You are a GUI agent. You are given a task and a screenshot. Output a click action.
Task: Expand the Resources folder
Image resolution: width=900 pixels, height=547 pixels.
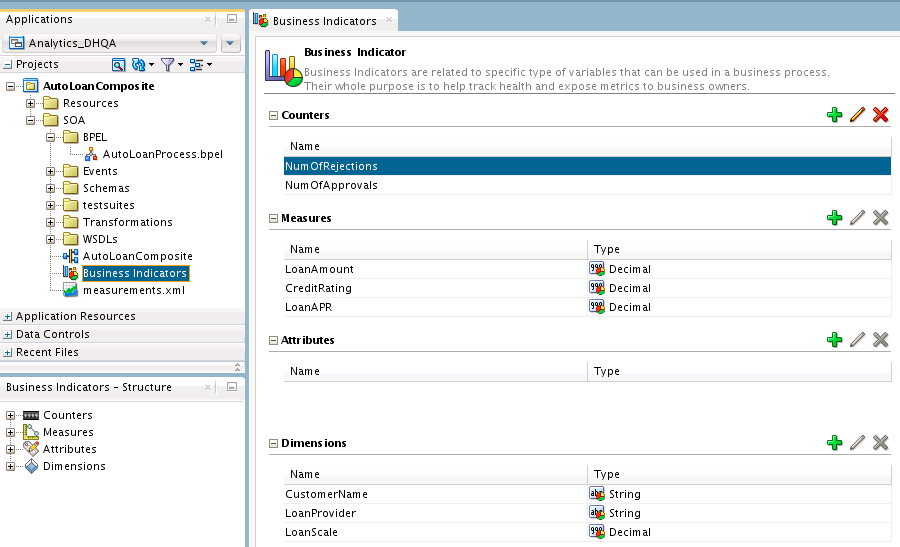point(30,103)
